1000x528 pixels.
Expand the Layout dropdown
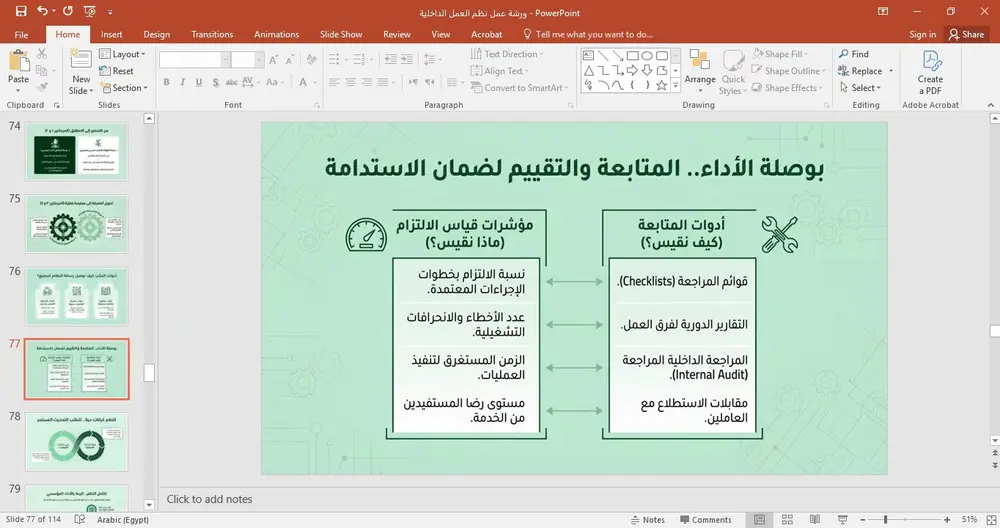[x=122, y=54]
